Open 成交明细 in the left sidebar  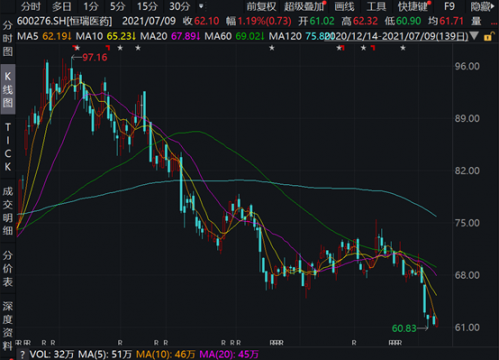[8, 211]
